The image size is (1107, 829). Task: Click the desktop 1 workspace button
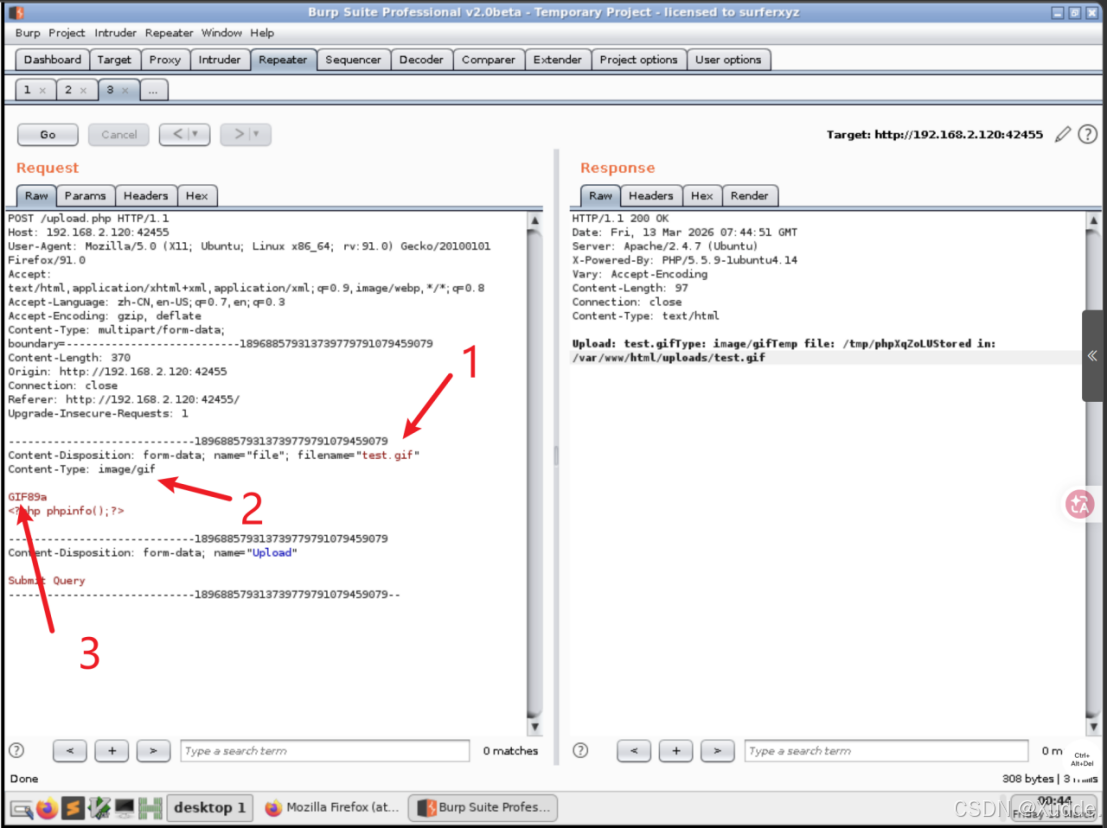(x=210, y=807)
